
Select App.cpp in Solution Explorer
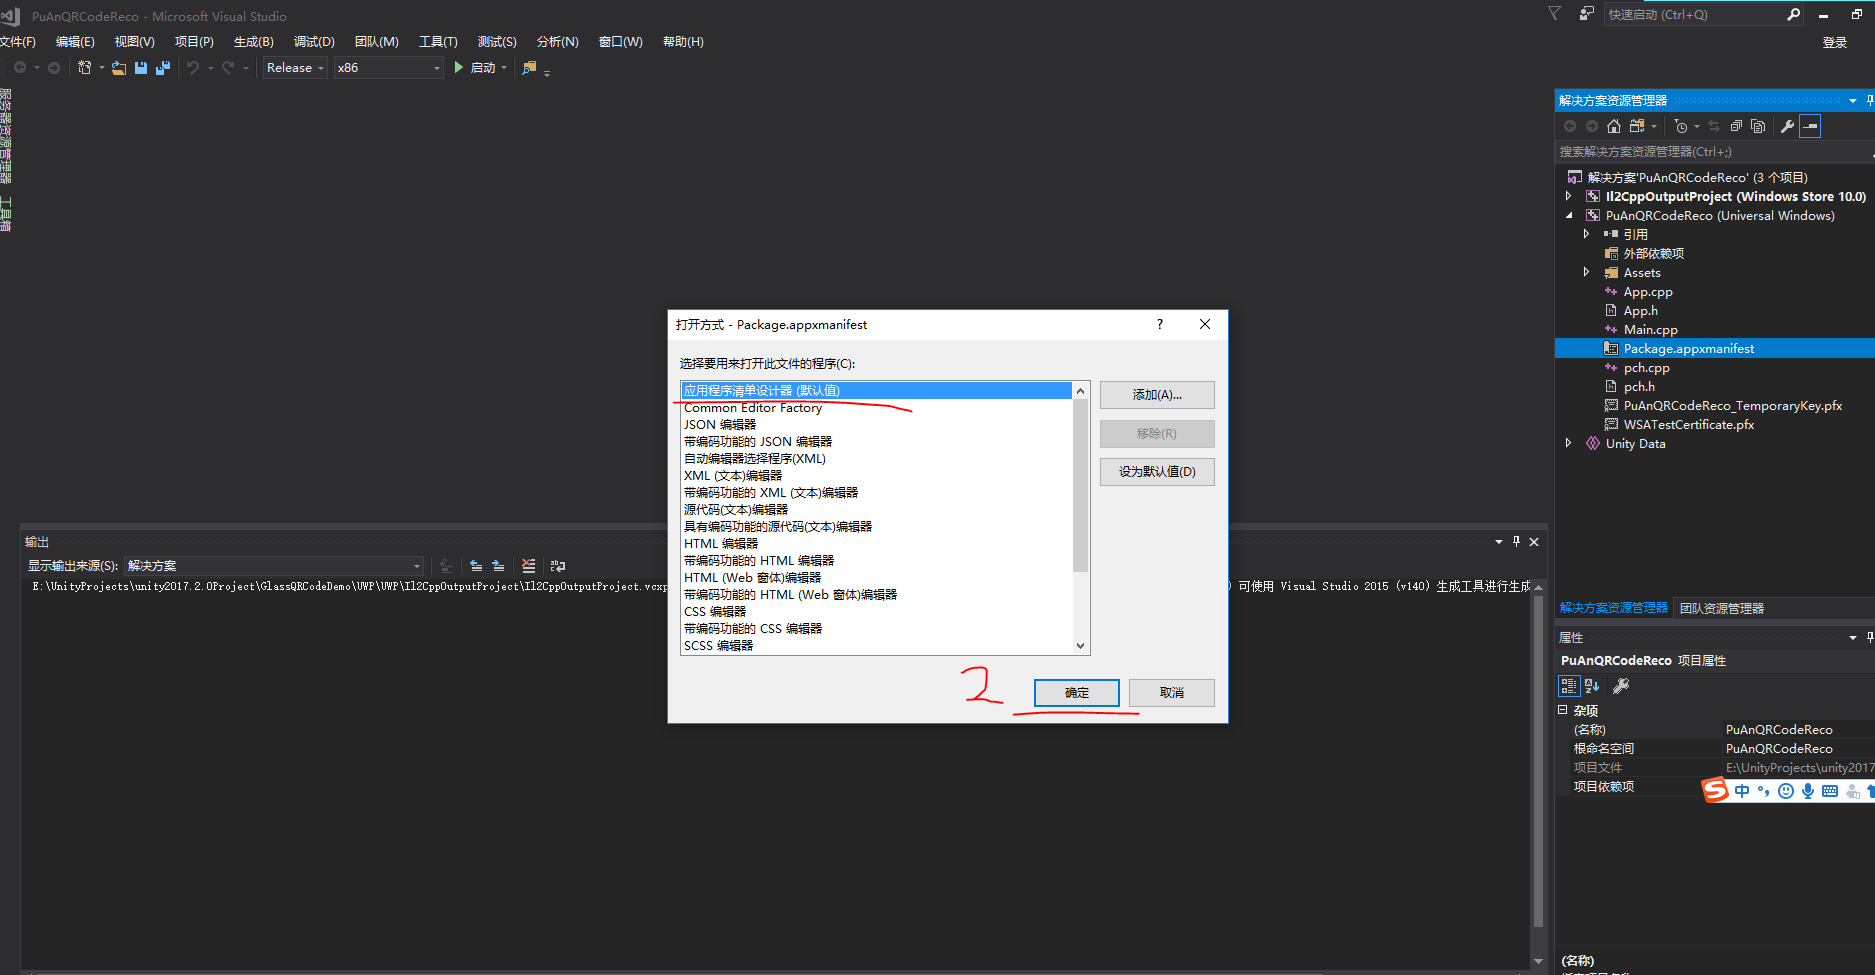[x=1648, y=292]
